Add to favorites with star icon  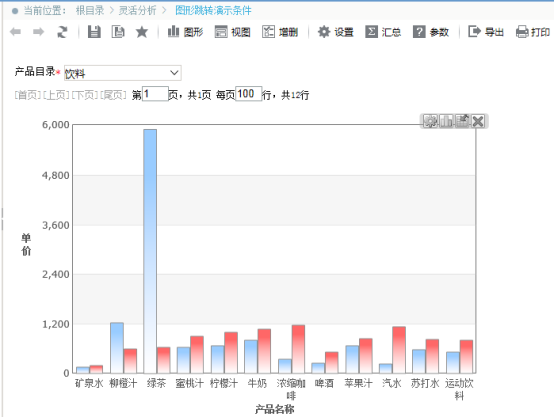[142, 32]
